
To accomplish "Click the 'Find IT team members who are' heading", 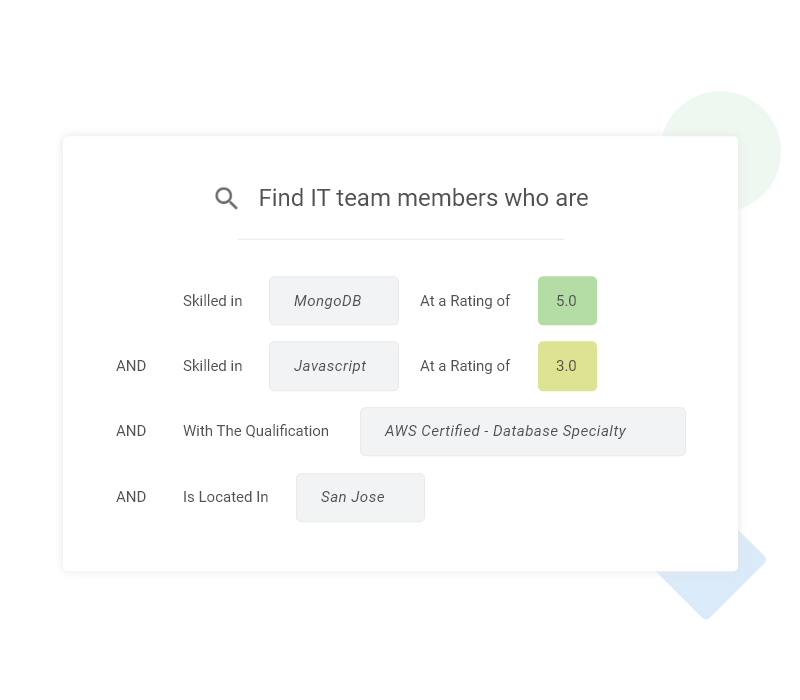I will (x=423, y=198).
